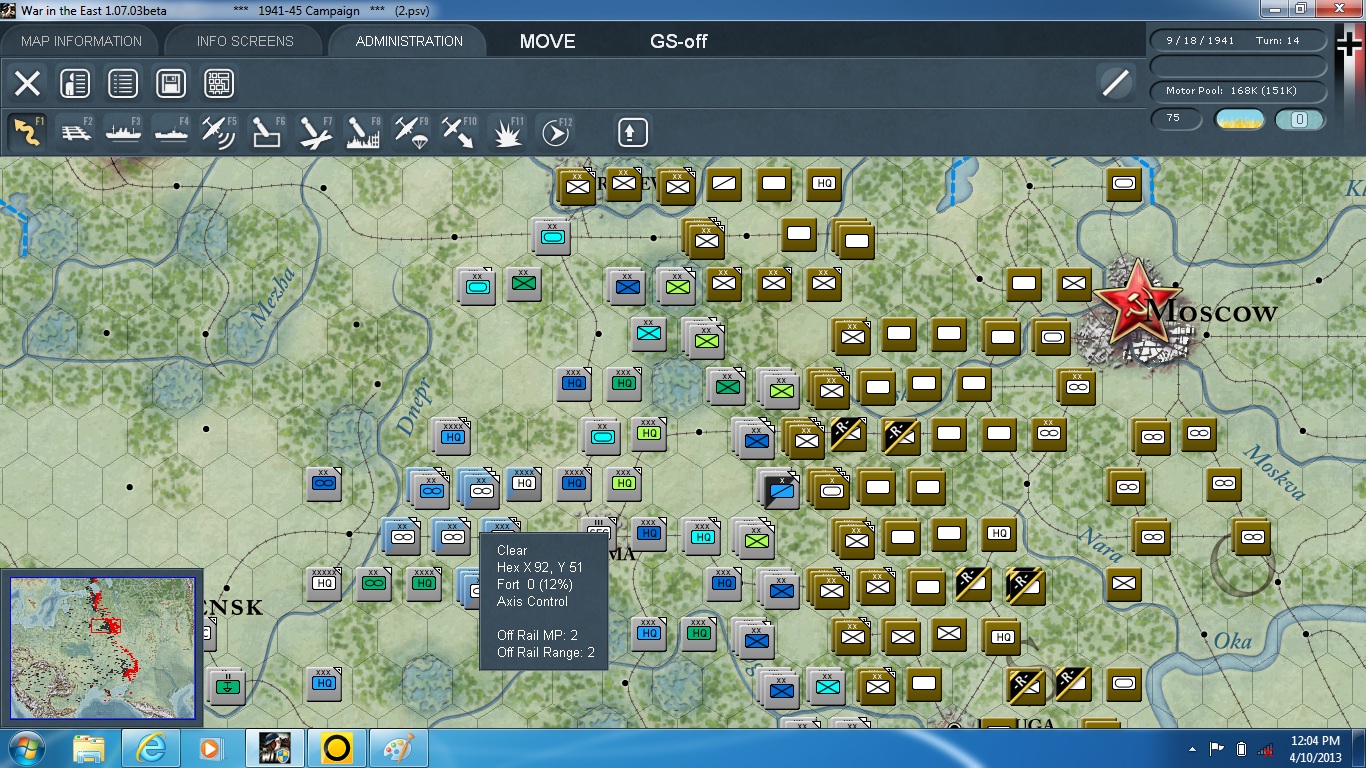Activate the F6 bomb unit mode
This screenshot has width=1366, height=768.
click(x=267, y=132)
